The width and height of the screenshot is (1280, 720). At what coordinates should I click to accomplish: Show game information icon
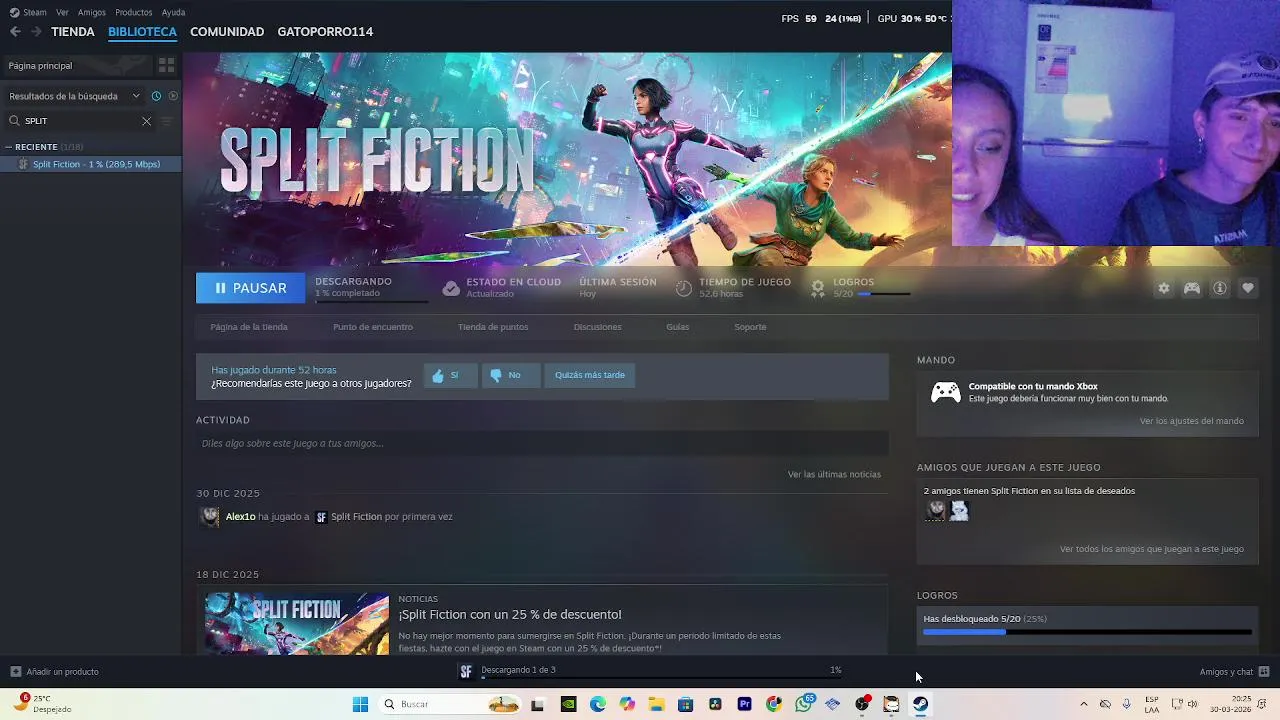point(1220,288)
